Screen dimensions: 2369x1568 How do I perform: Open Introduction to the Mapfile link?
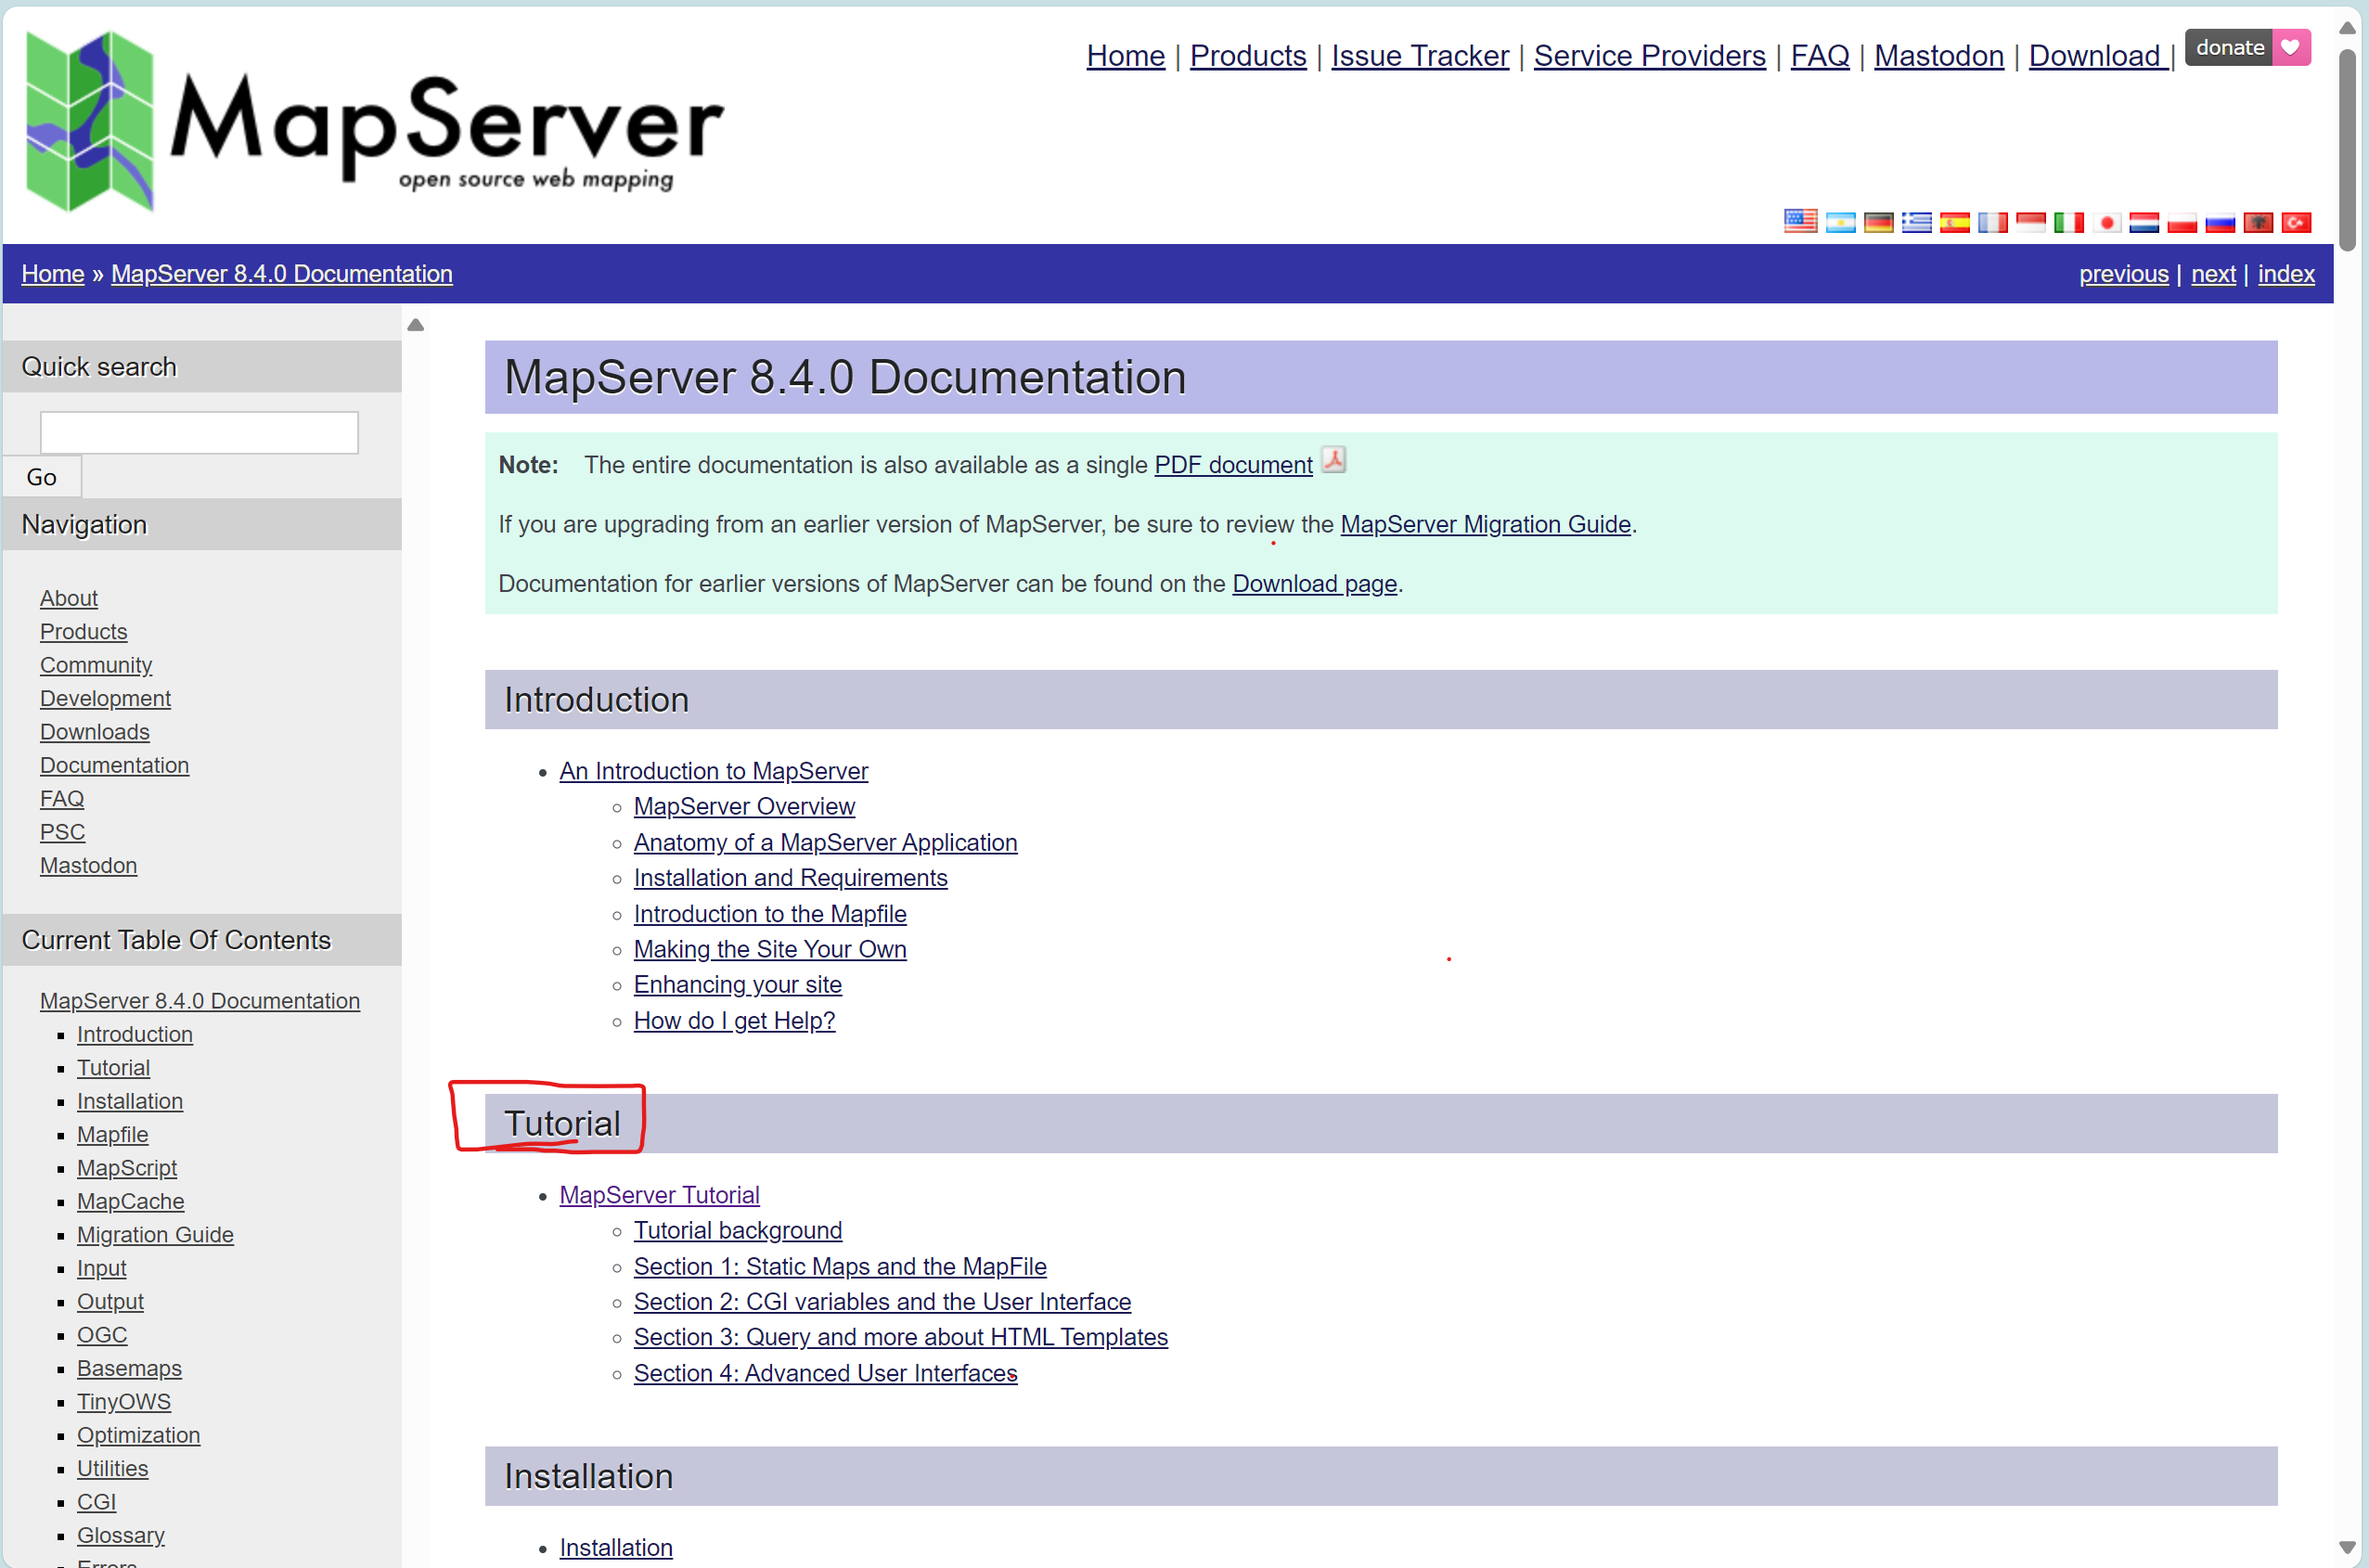770,914
